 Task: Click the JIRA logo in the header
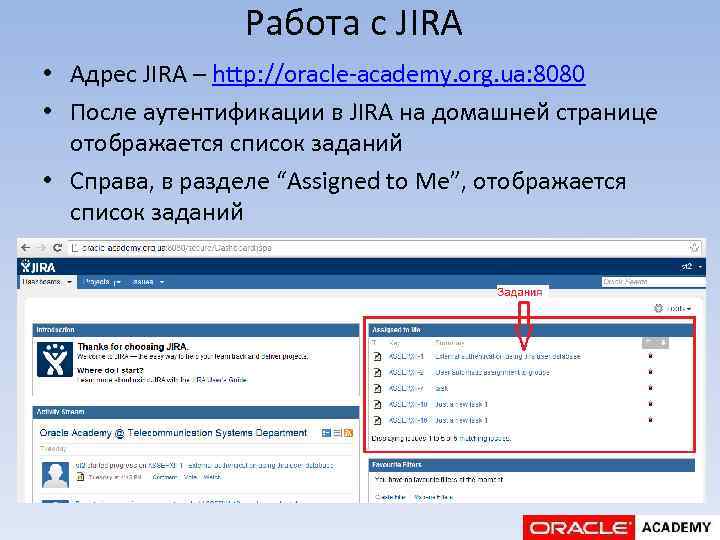tap(38, 267)
